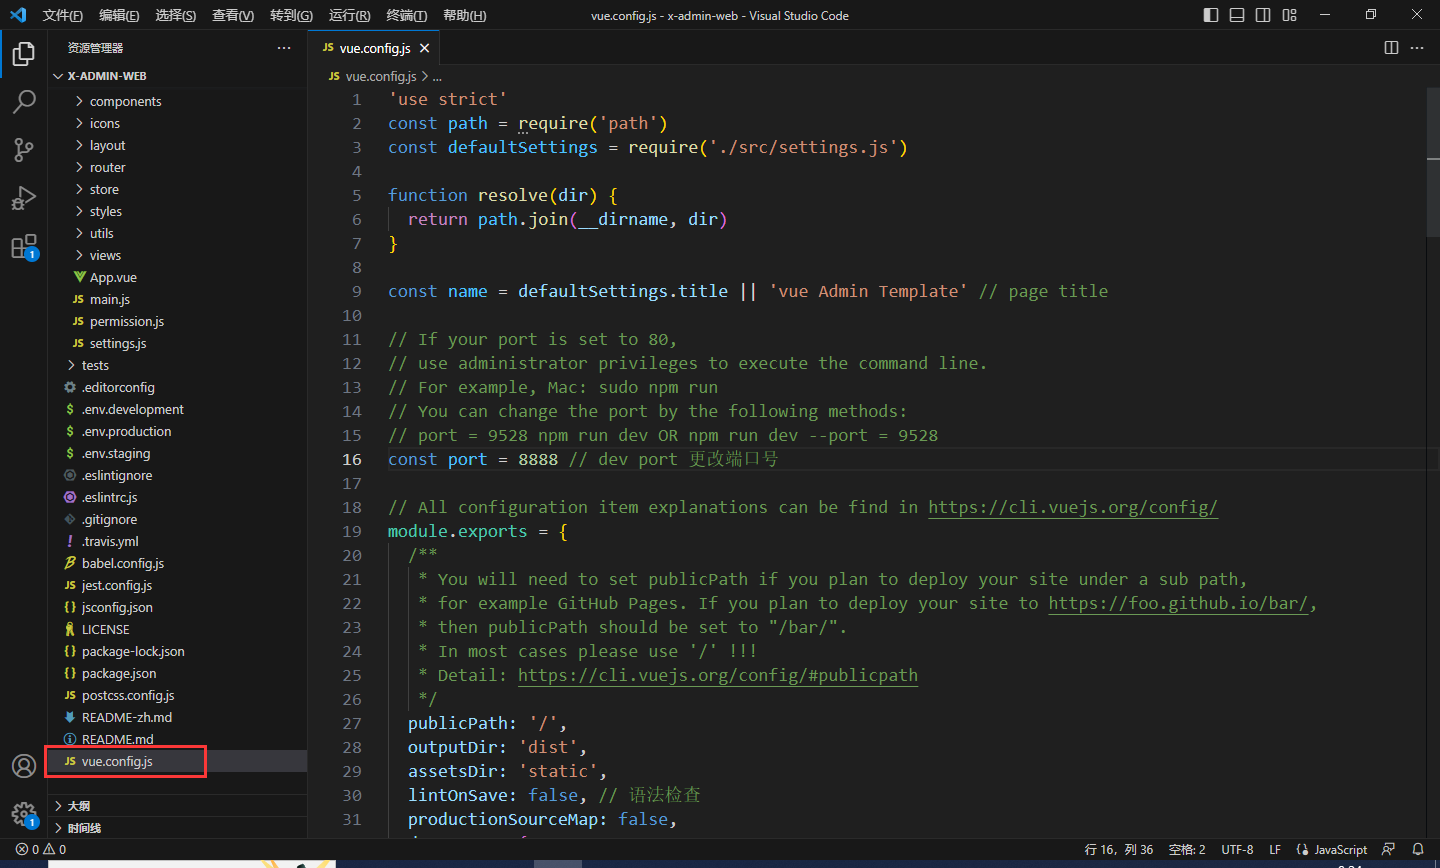This screenshot has height=868, width=1440.
Task: Open babel.config.js file
Action: [x=177, y=563]
